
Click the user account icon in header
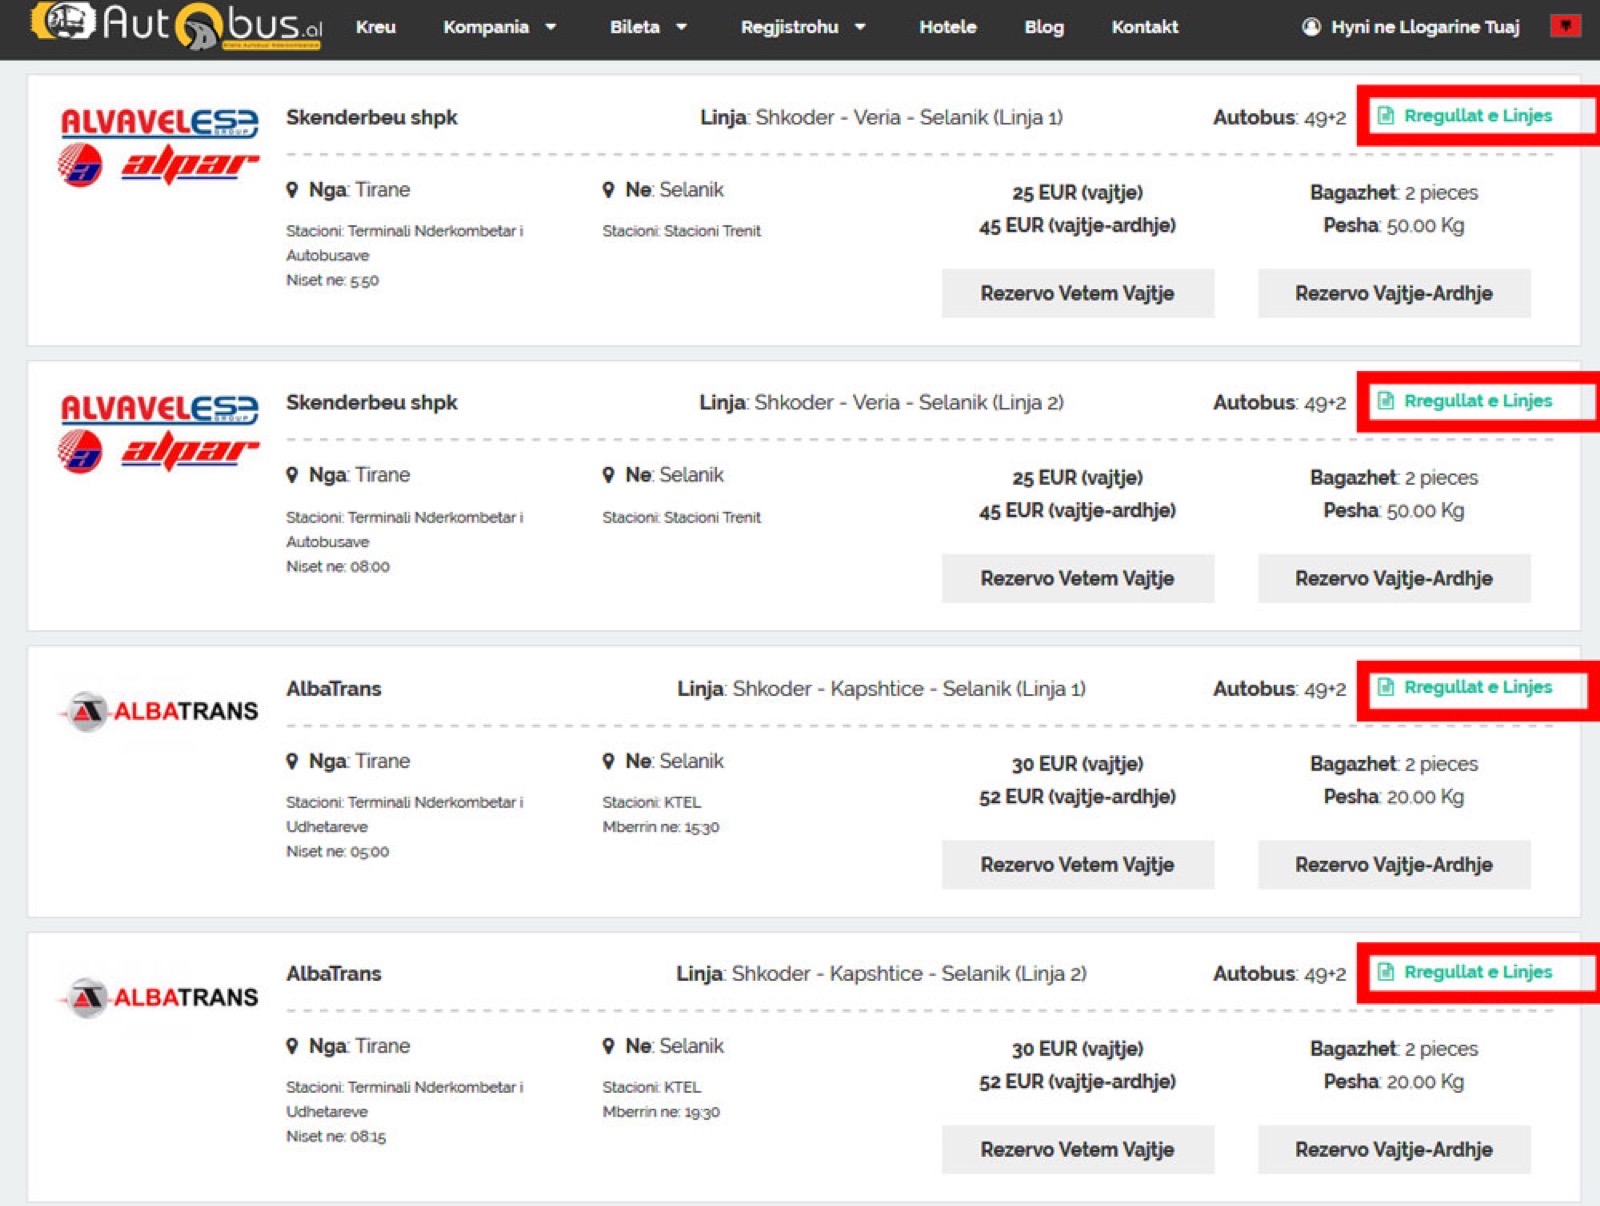[x=1311, y=27]
